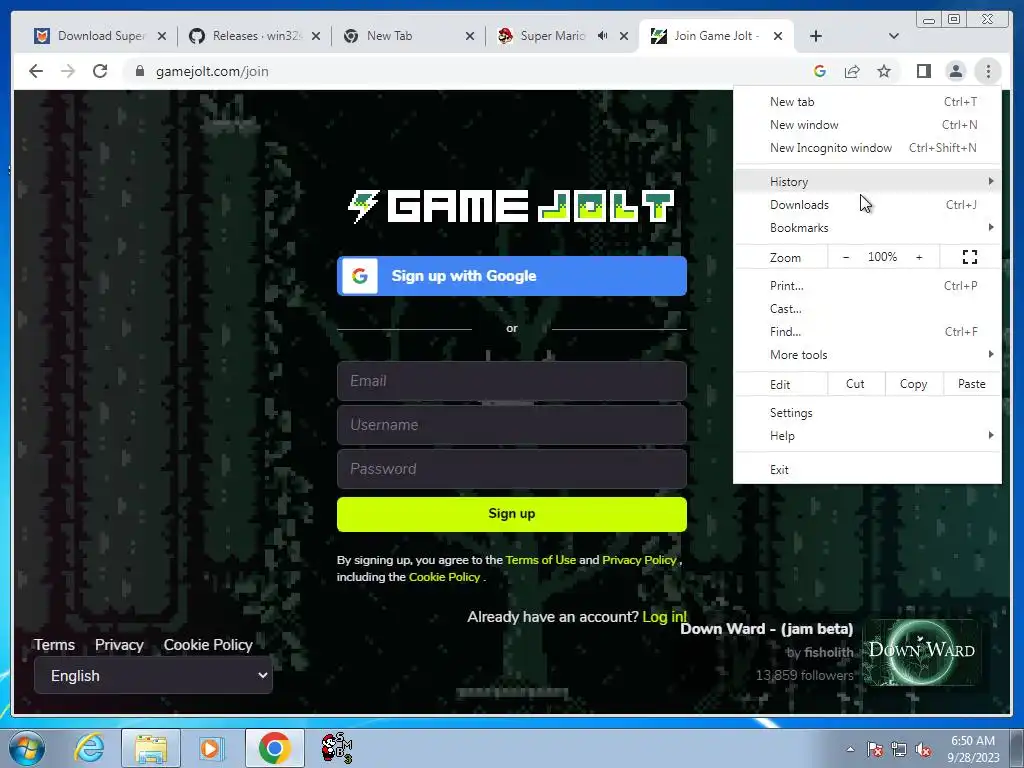
Task: Focus the Email input field
Action: point(512,381)
